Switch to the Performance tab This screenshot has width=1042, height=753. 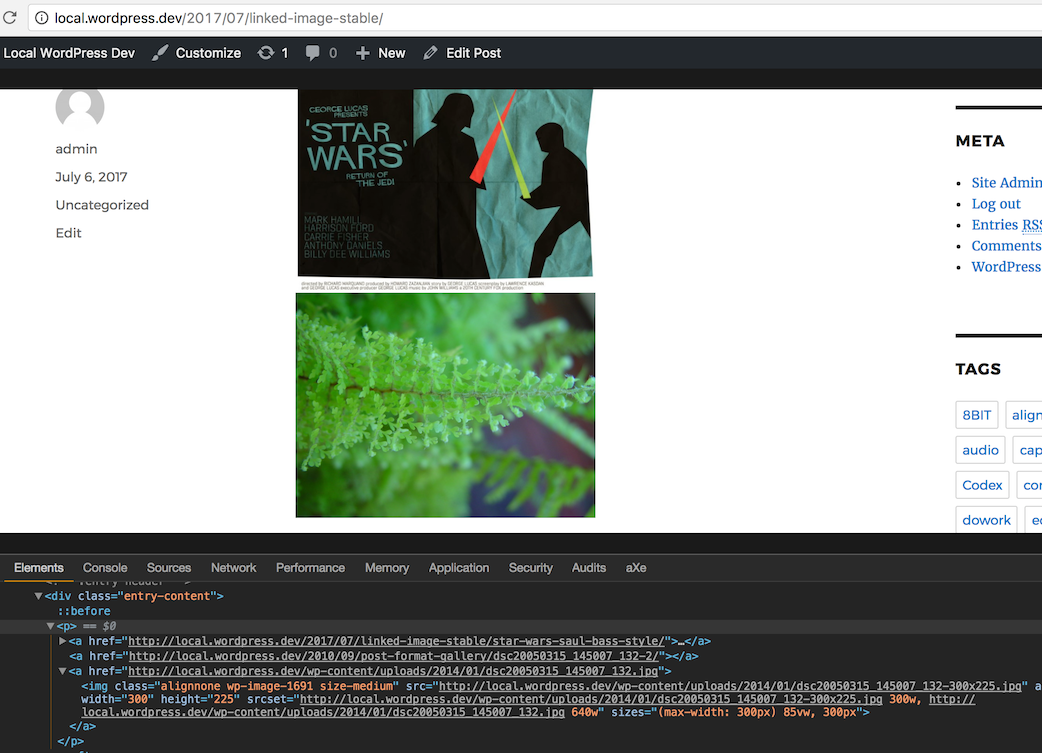coord(310,568)
